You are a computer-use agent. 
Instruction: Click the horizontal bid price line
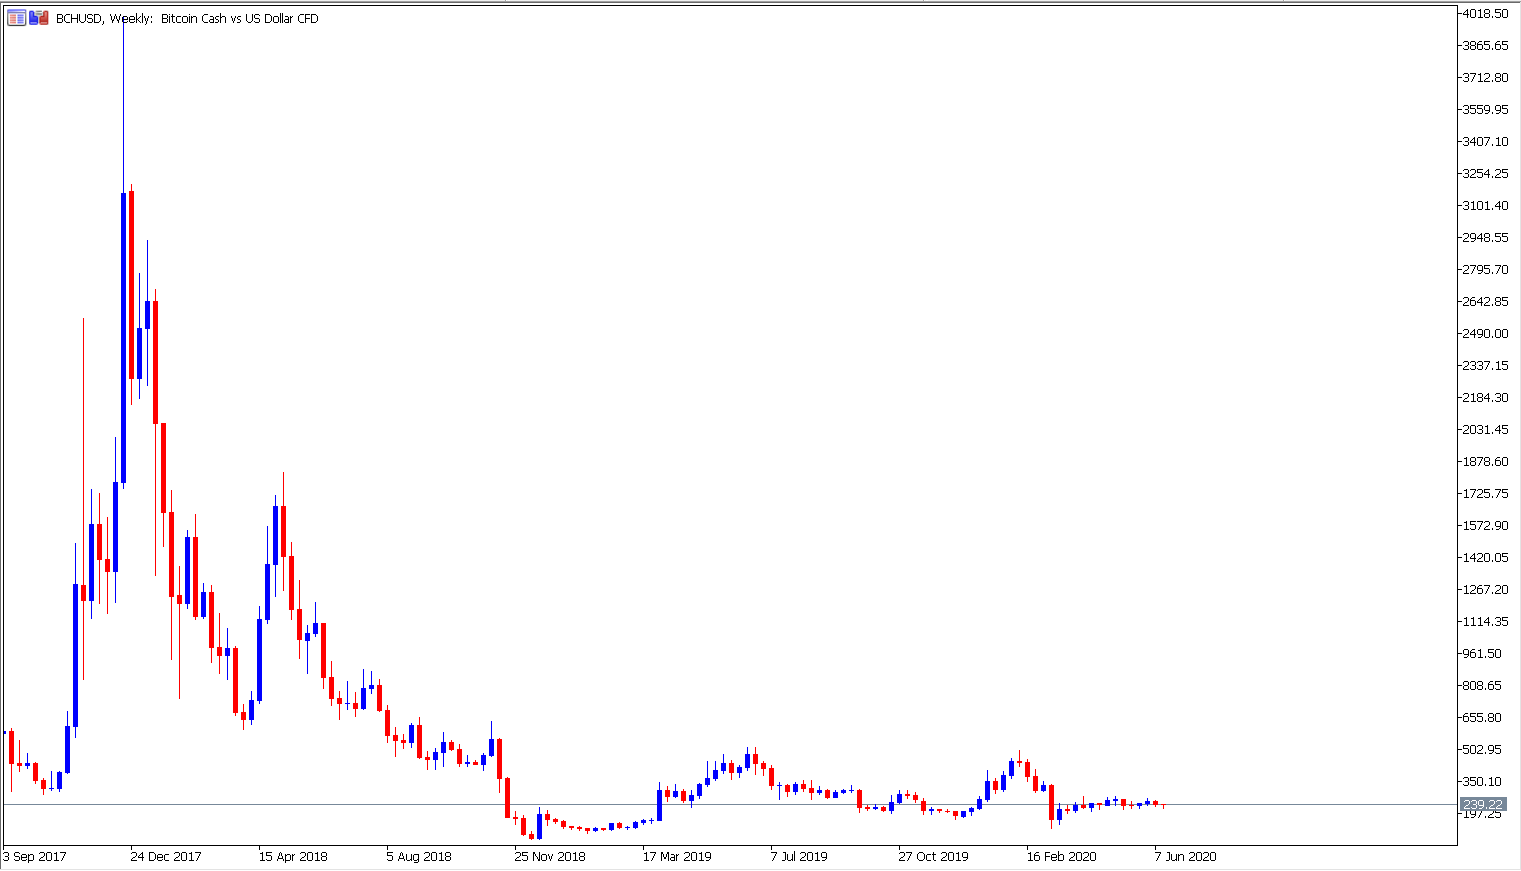(x=700, y=804)
